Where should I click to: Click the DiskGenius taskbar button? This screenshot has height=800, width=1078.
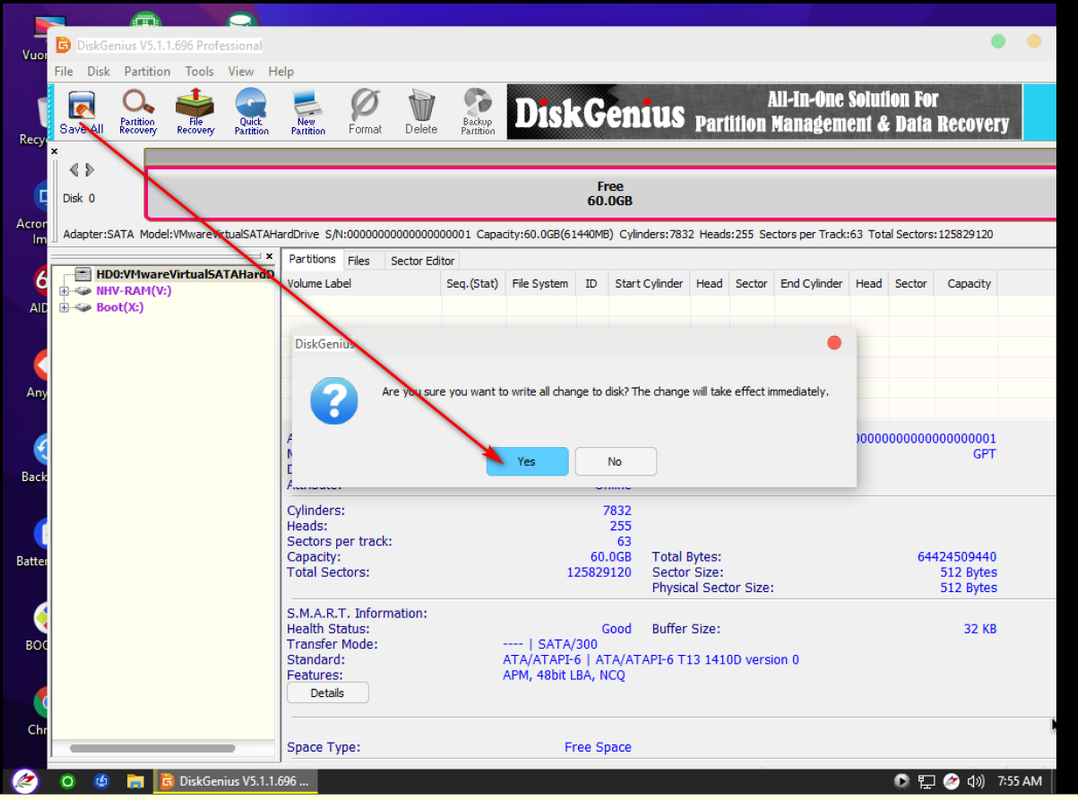(x=234, y=781)
